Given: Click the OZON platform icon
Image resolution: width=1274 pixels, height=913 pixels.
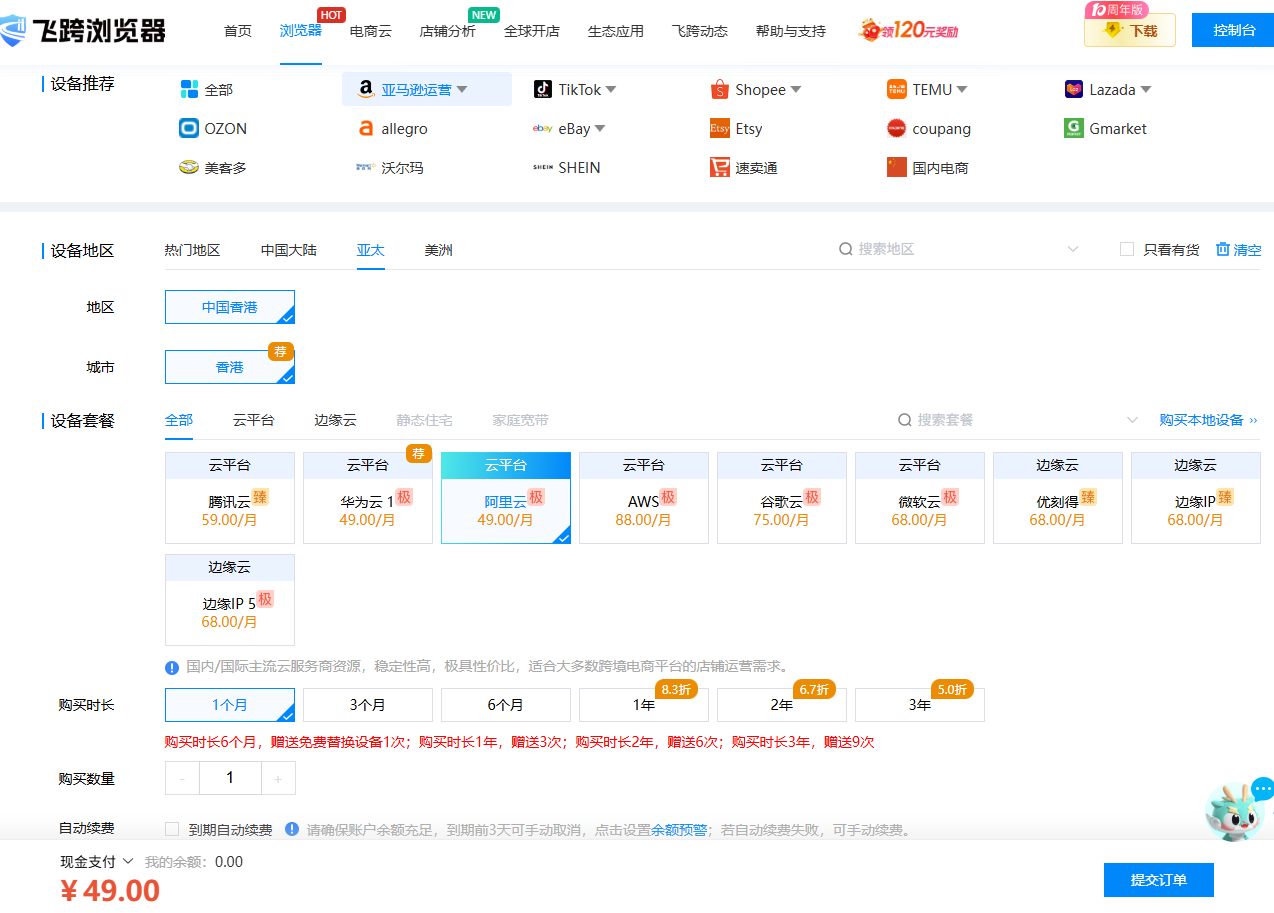Looking at the screenshot, I should tap(189, 128).
